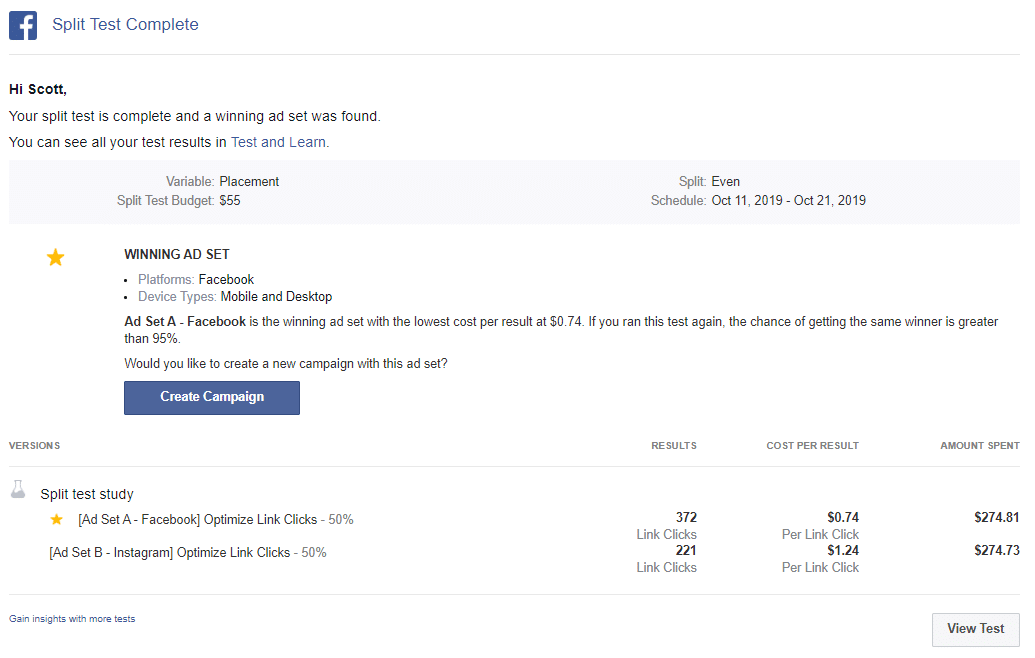This screenshot has height=658, width=1035.
Task: Click the Device Types: Mobile and Desktop bullet
Action: pos(234,297)
